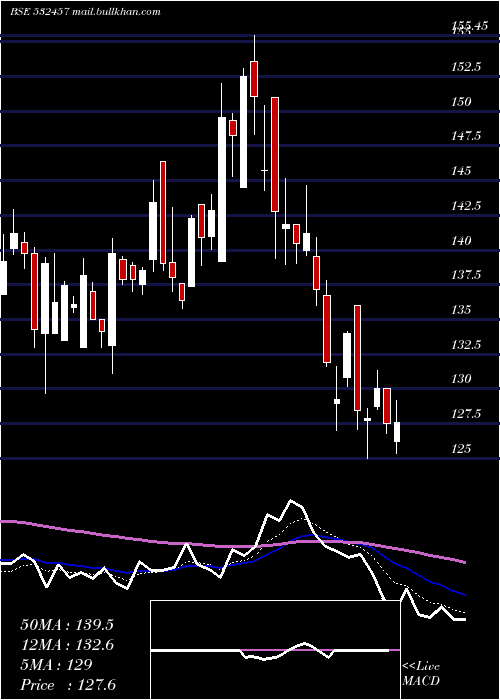500x700 pixels.
Task: Click the 150 price axis label
Action: 461,101
